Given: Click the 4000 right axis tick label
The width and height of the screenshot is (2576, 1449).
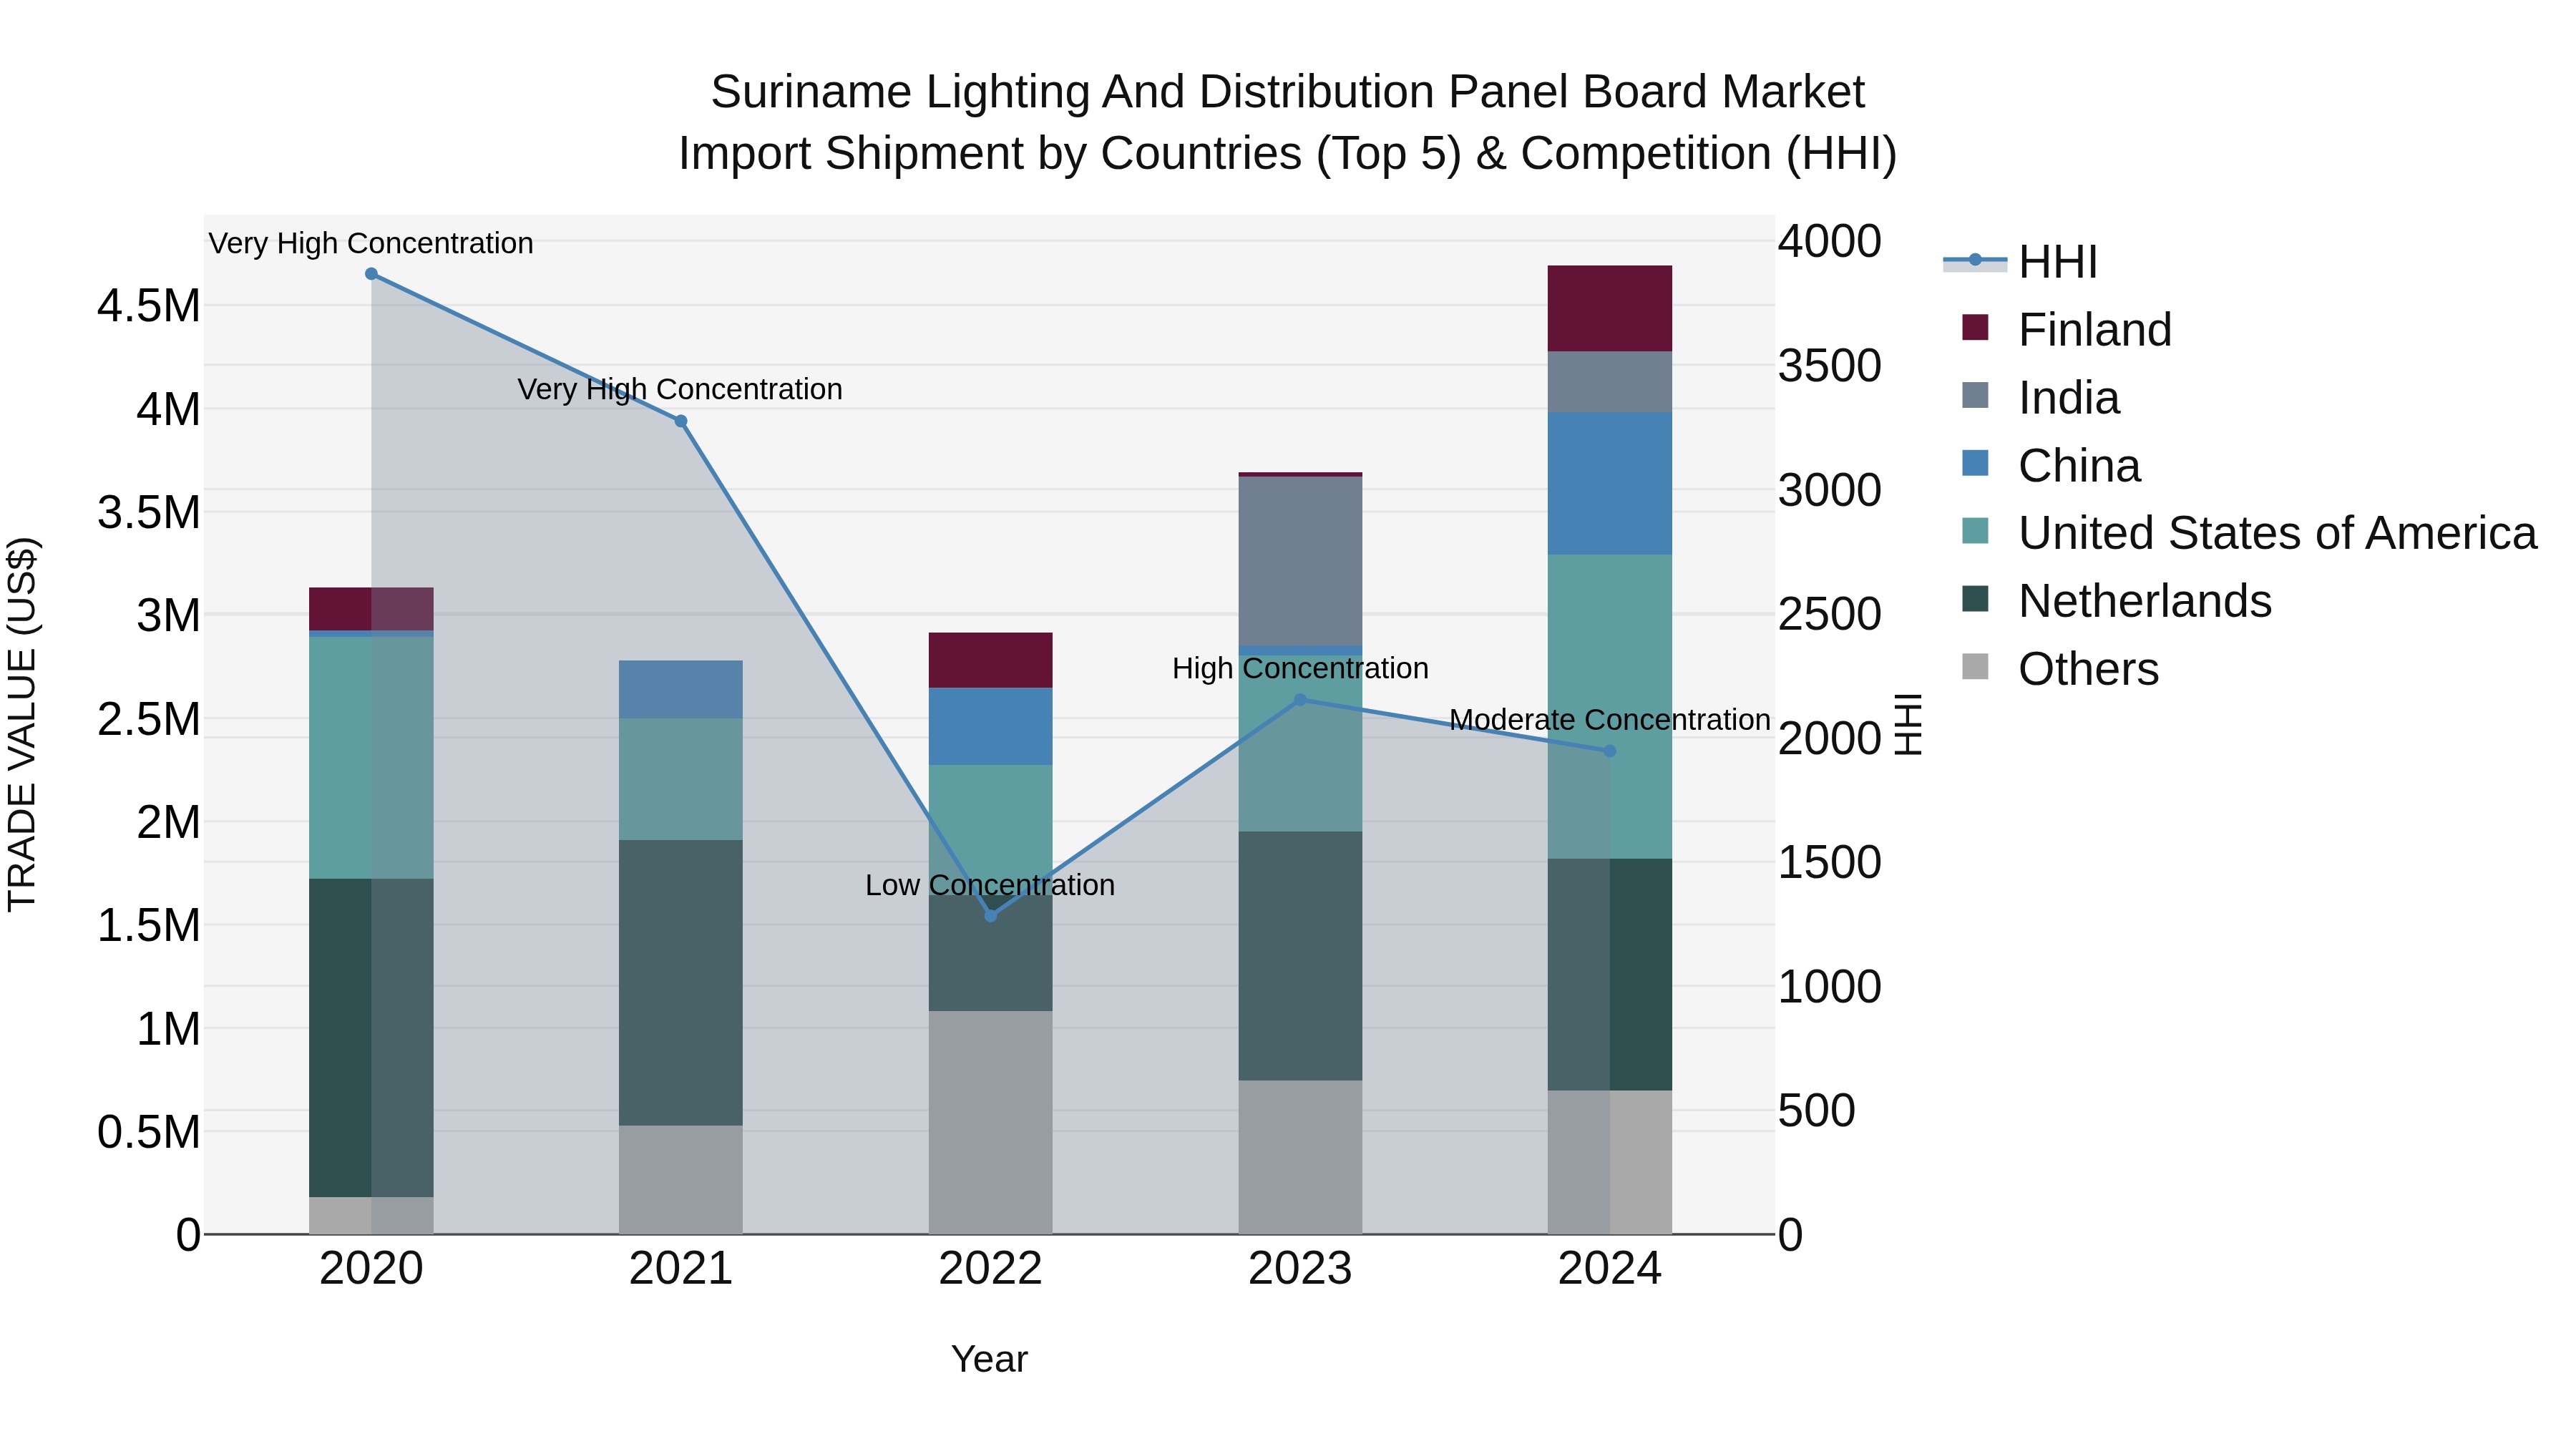Looking at the screenshot, I should click(x=1830, y=241).
